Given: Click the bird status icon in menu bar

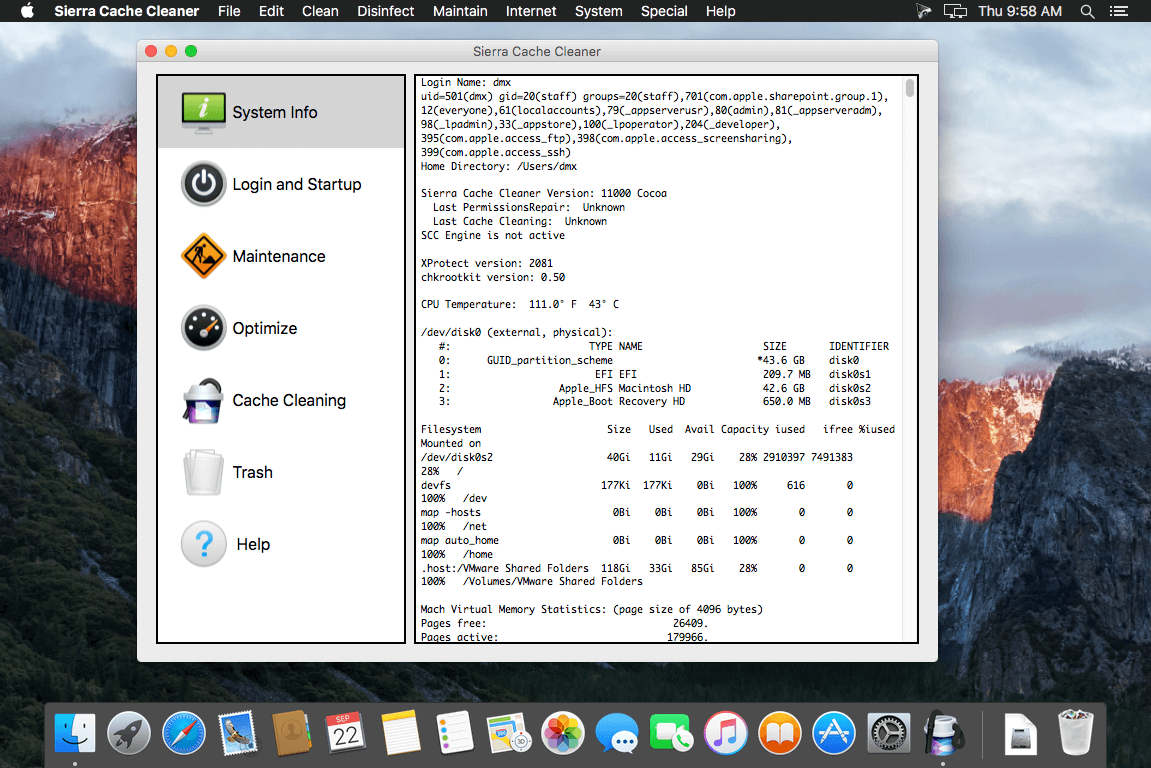Looking at the screenshot, I should pyautogui.click(x=923, y=11).
